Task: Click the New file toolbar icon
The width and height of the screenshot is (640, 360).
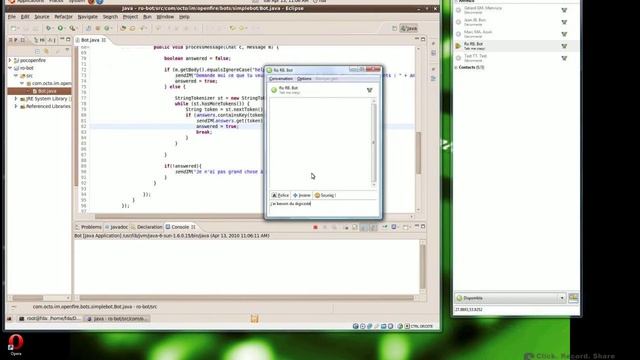Action: pos(14,28)
